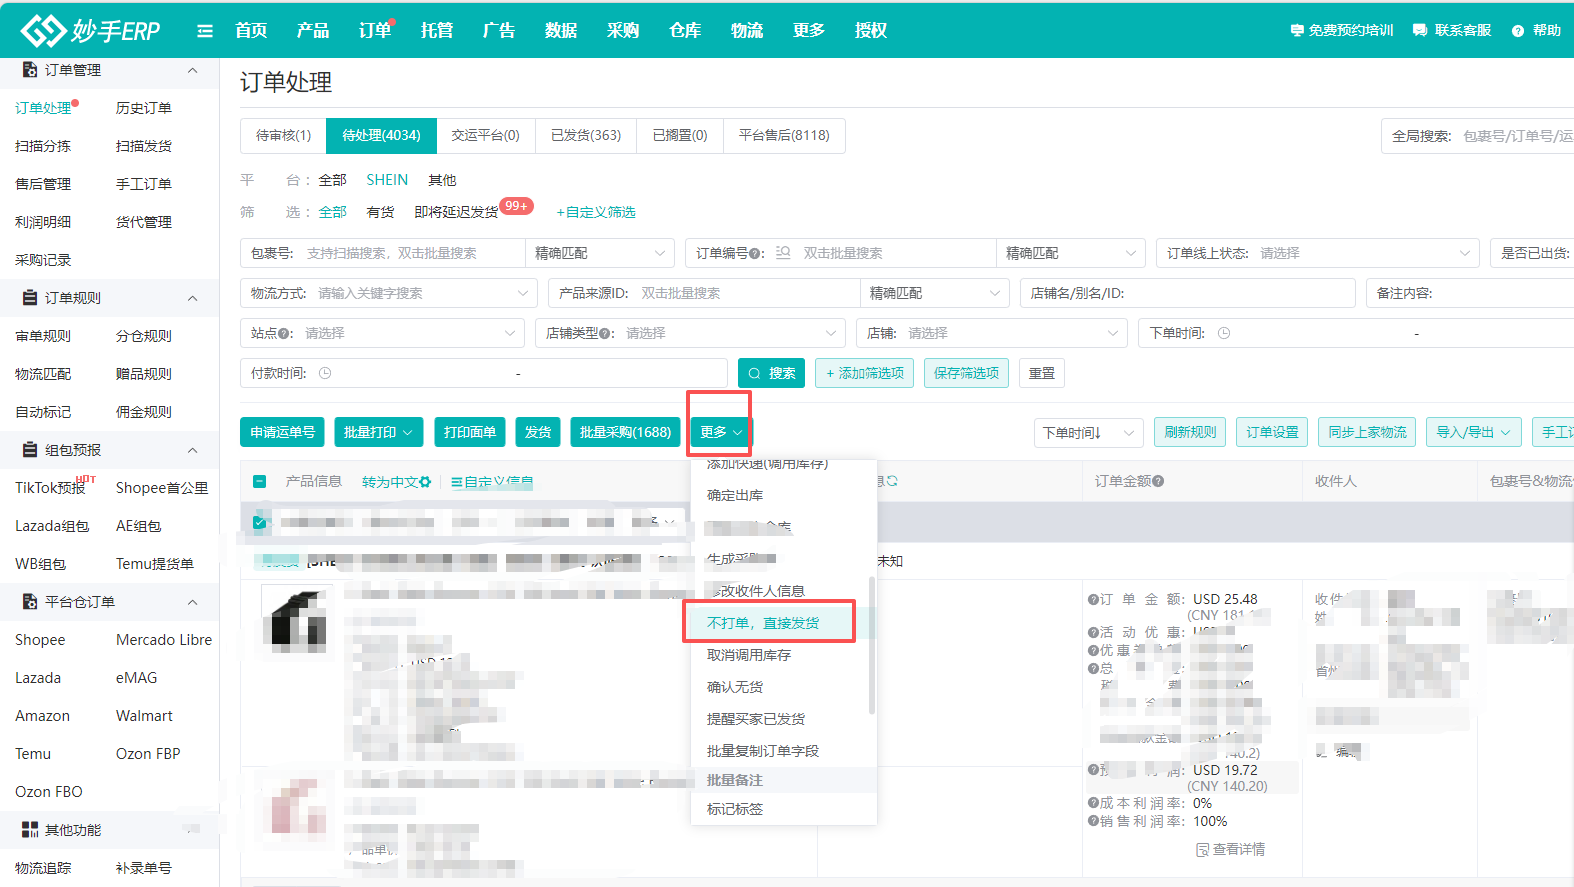Click the 添加筛选项 button
Viewport: 1574px width, 887px height.
tap(864, 373)
